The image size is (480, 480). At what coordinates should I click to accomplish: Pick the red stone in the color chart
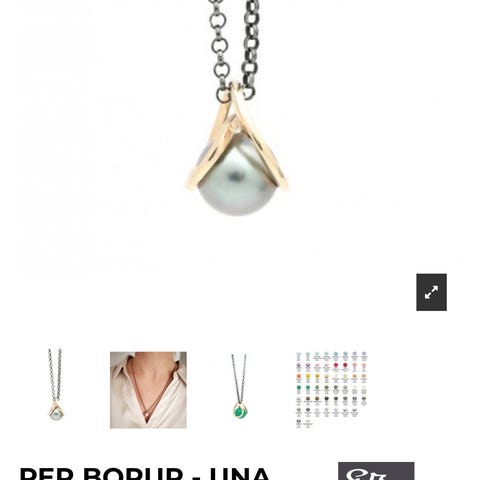pyautogui.click(x=336, y=366)
